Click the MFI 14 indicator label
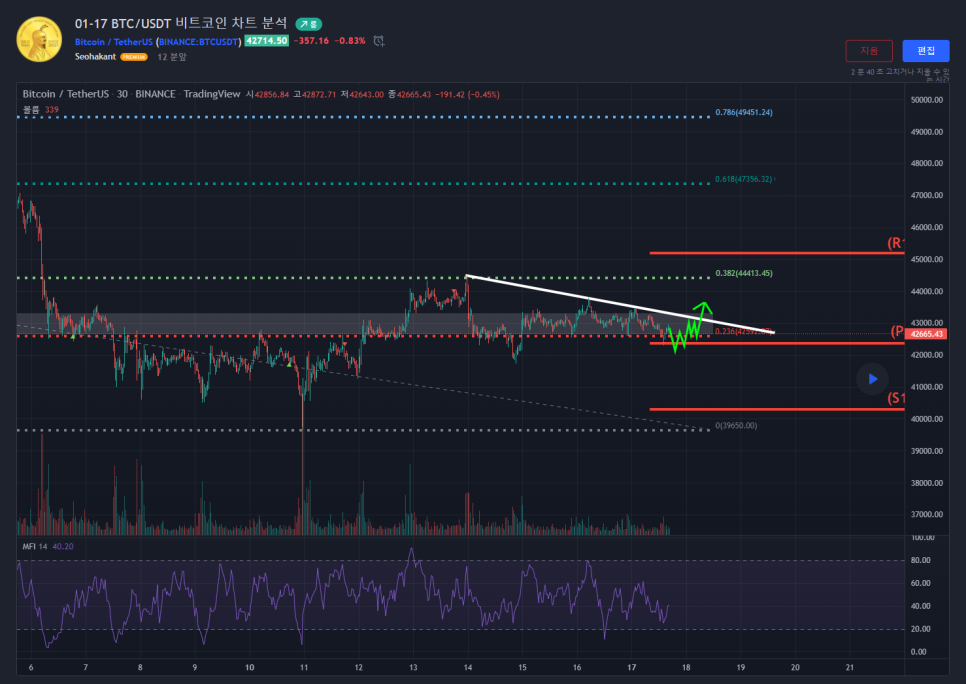 (x=34, y=546)
